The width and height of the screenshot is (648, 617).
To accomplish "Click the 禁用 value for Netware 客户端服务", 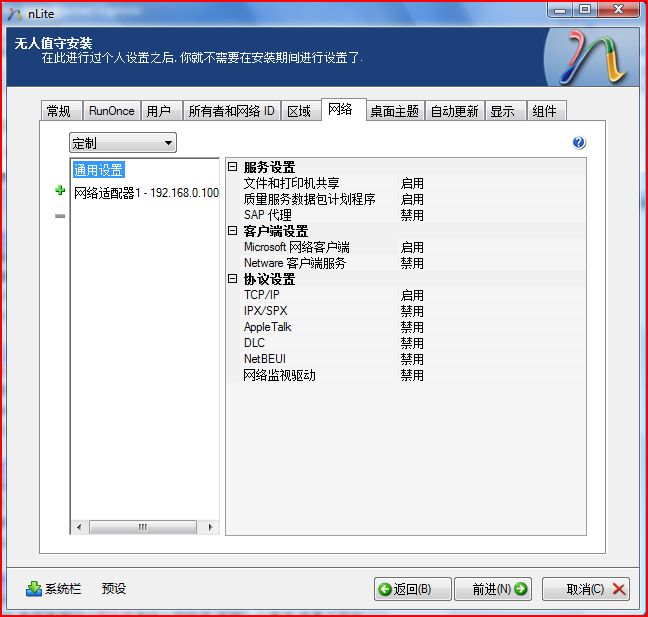I will tap(412, 263).
